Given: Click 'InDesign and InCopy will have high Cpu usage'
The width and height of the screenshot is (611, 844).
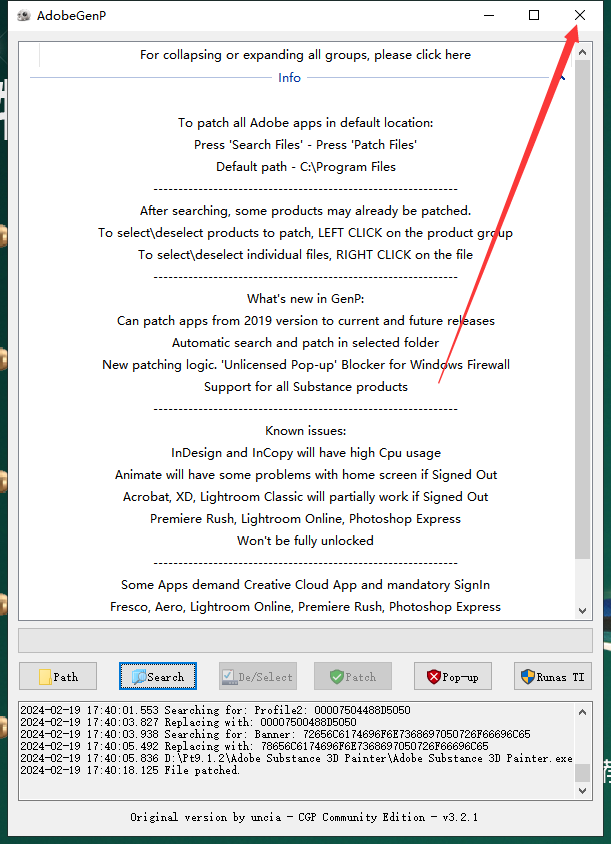Looking at the screenshot, I should (306, 453).
